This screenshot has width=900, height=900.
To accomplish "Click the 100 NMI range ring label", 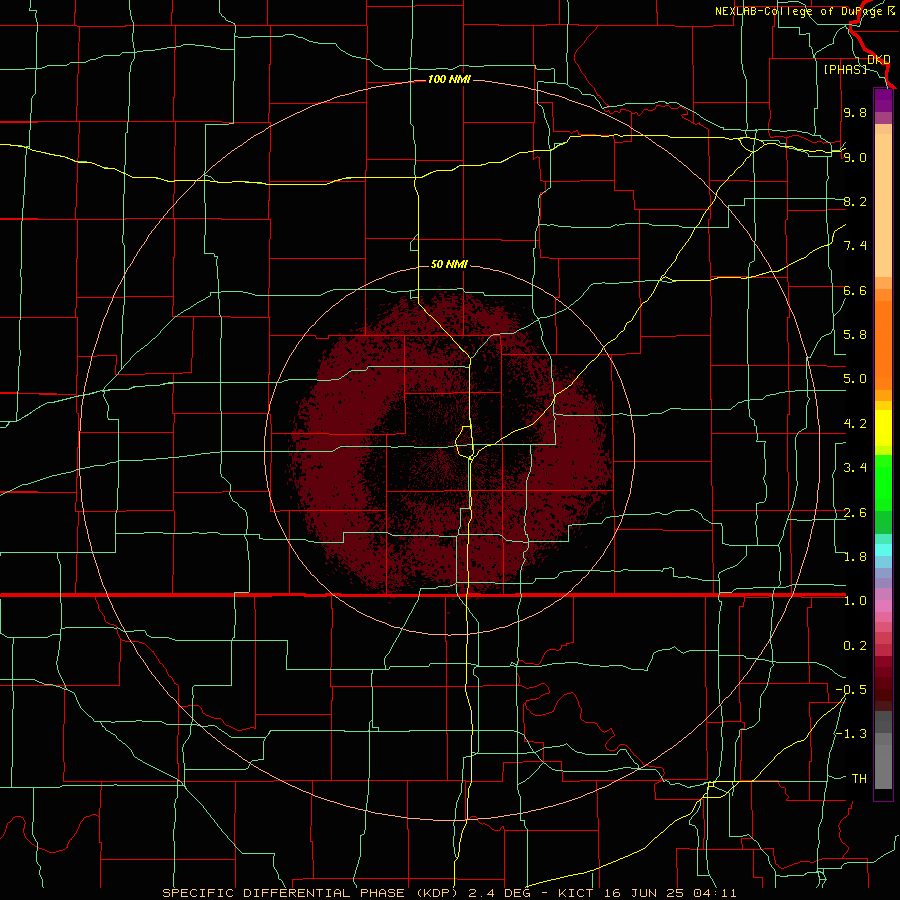I will (449, 79).
